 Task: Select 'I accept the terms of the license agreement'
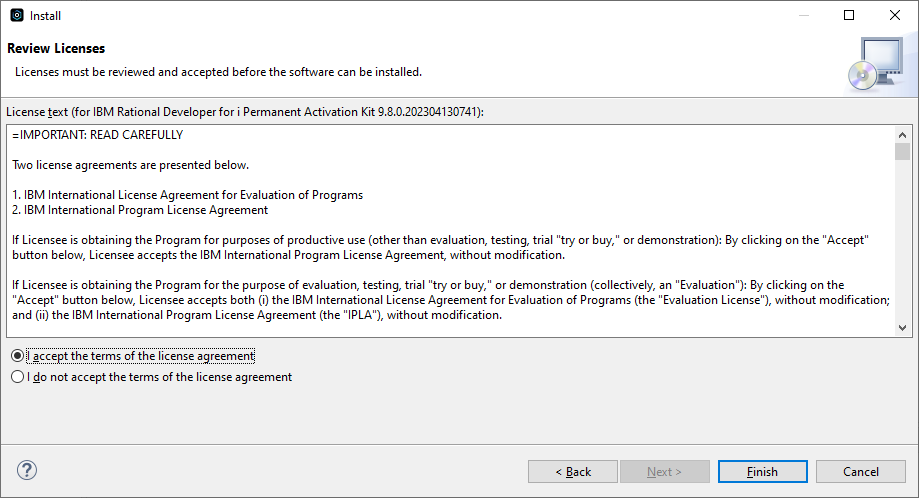click(133, 356)
